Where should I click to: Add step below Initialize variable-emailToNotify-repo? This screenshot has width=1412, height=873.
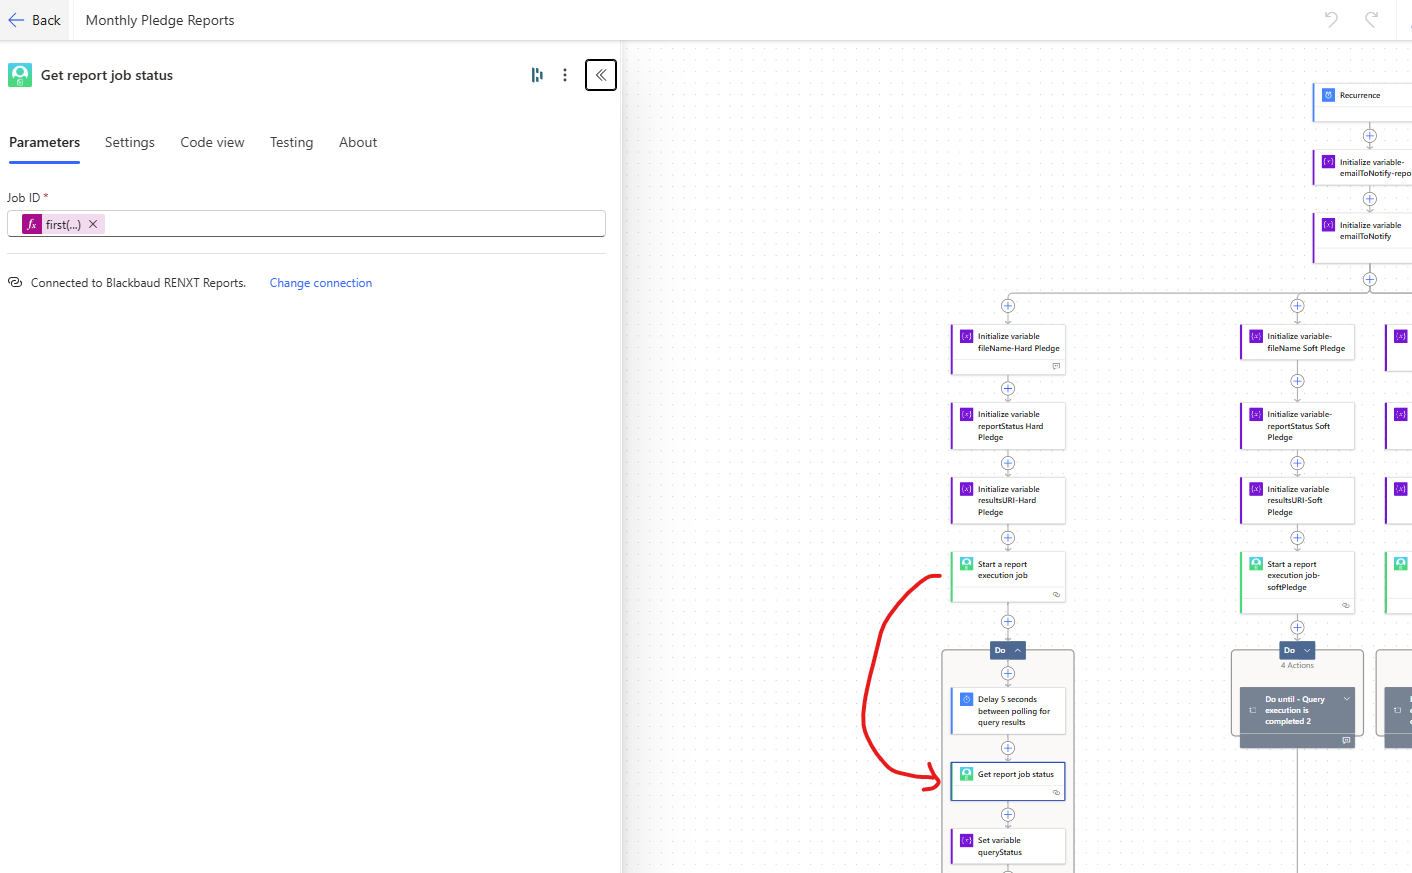(1370, 199)
